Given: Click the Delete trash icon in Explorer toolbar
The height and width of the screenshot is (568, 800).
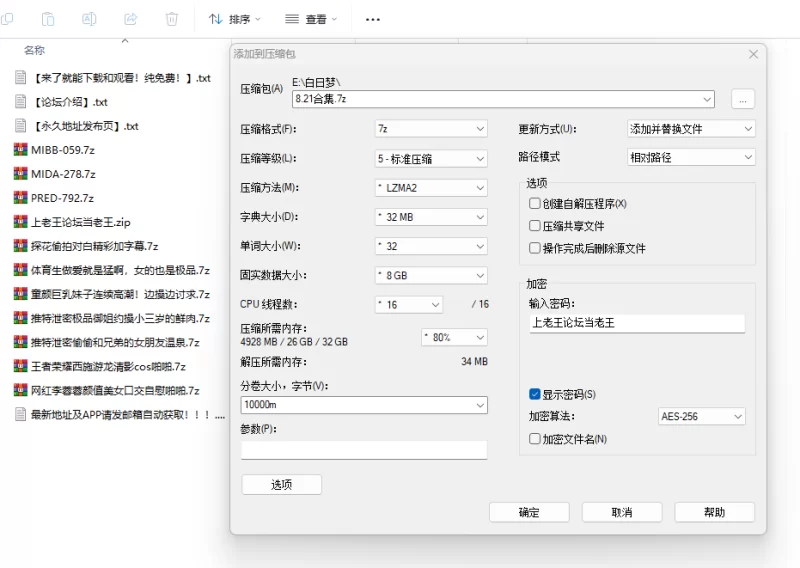Looking at the screenshot, I should [x=172, y=19].
